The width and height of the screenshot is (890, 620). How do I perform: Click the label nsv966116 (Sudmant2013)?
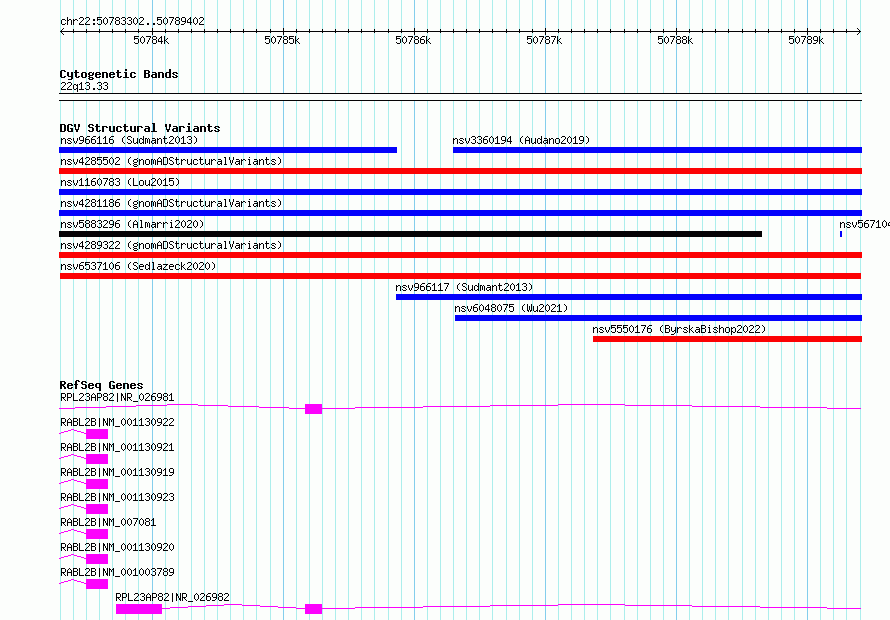[129, 140]
